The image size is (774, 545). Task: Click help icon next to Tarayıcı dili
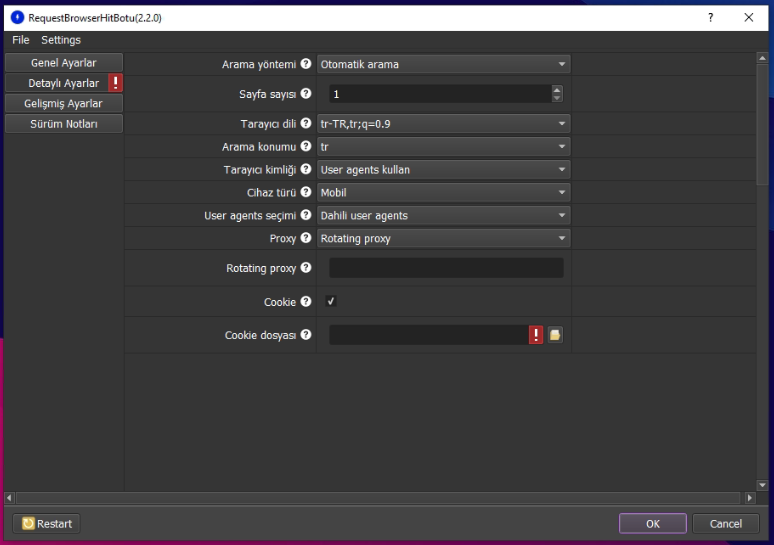coord(306,123)
